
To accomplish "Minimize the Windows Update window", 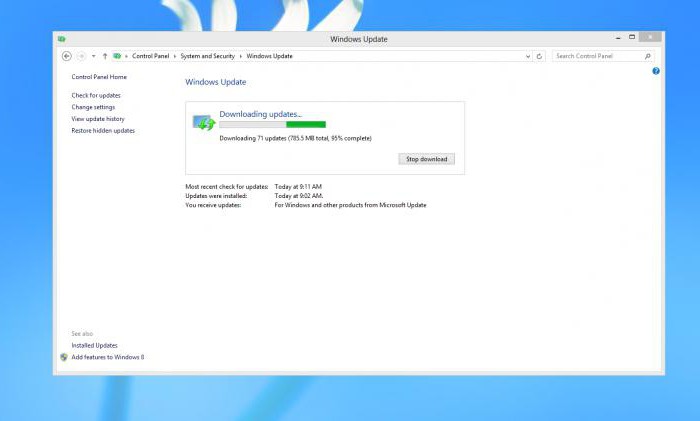I will [618, 38].
